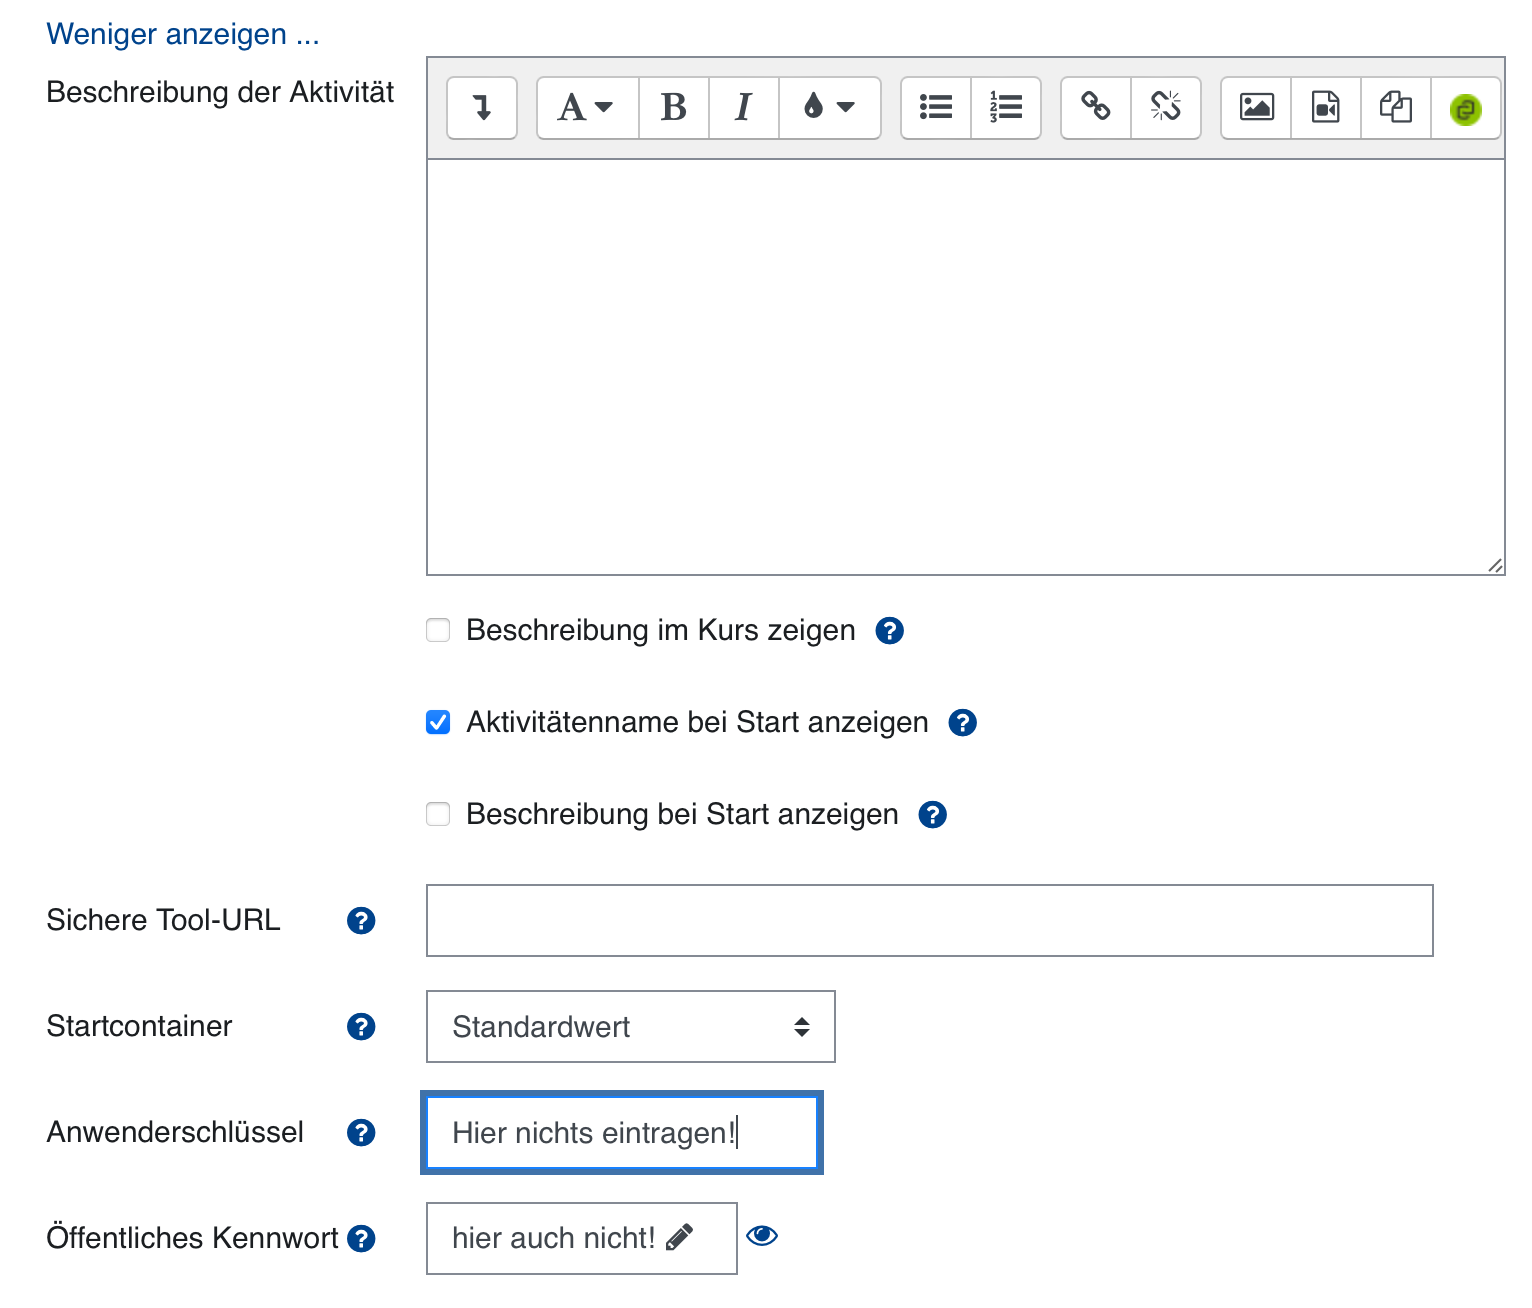Screen dimensions: 1532x1308
Task: Toggle bold formatting
Action: (x=674, y=107)
